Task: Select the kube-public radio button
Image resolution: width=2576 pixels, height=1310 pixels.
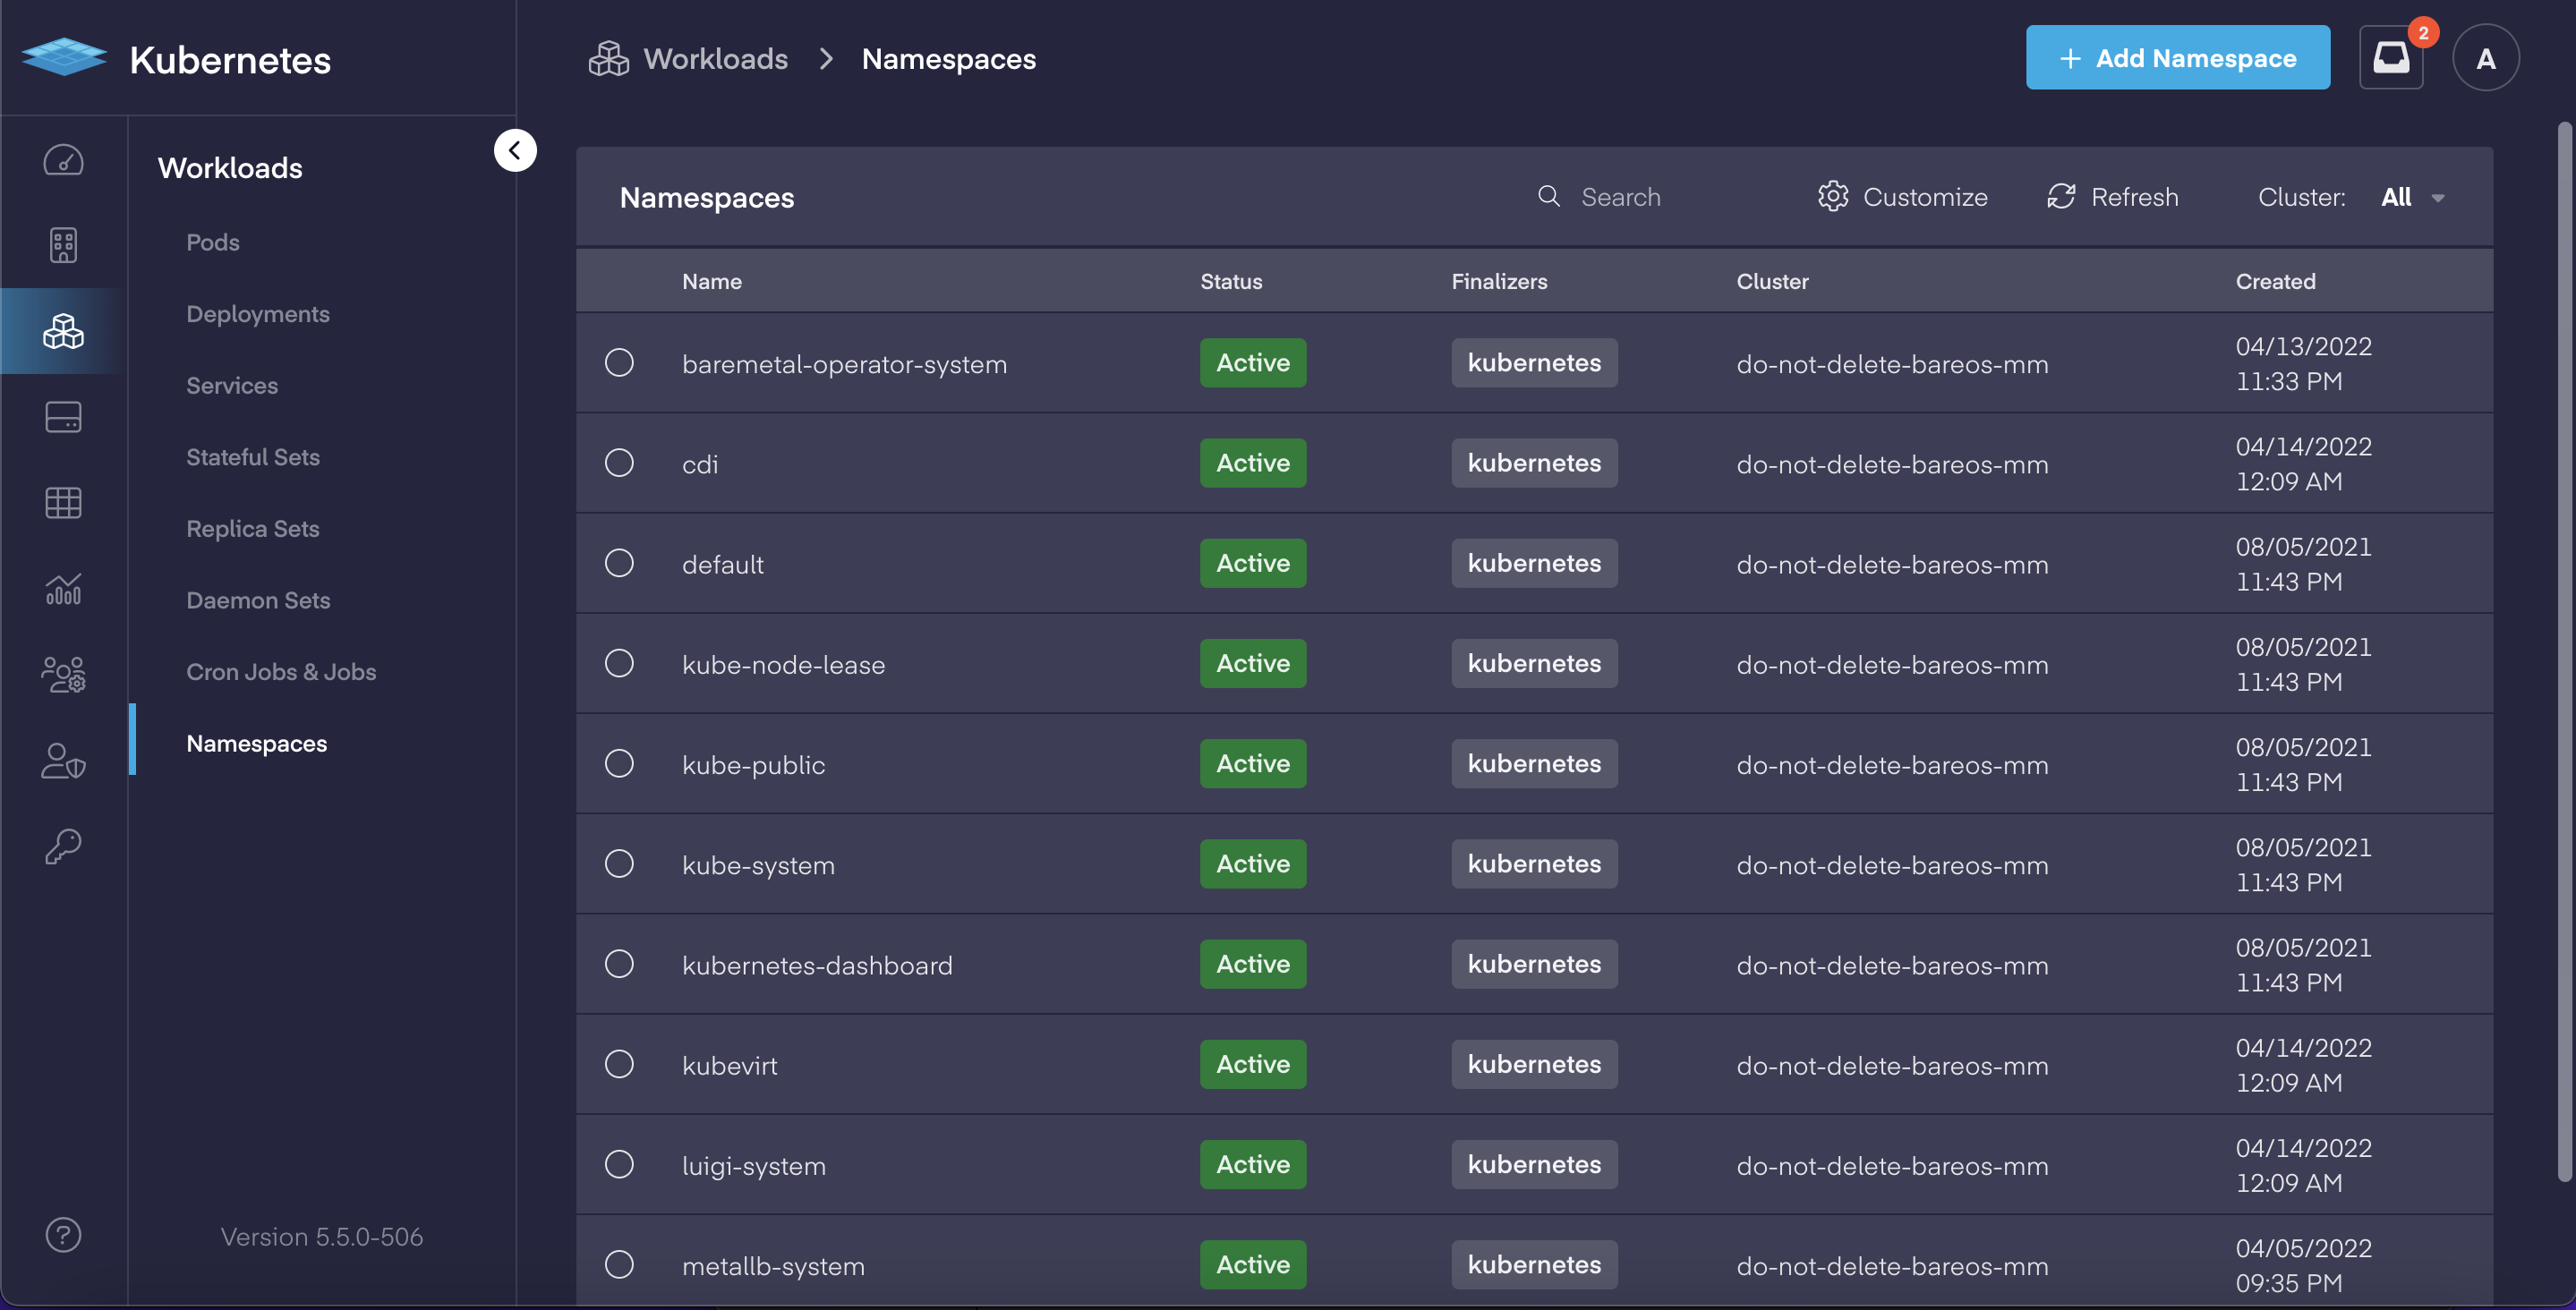Action: (x=619, y=762)
